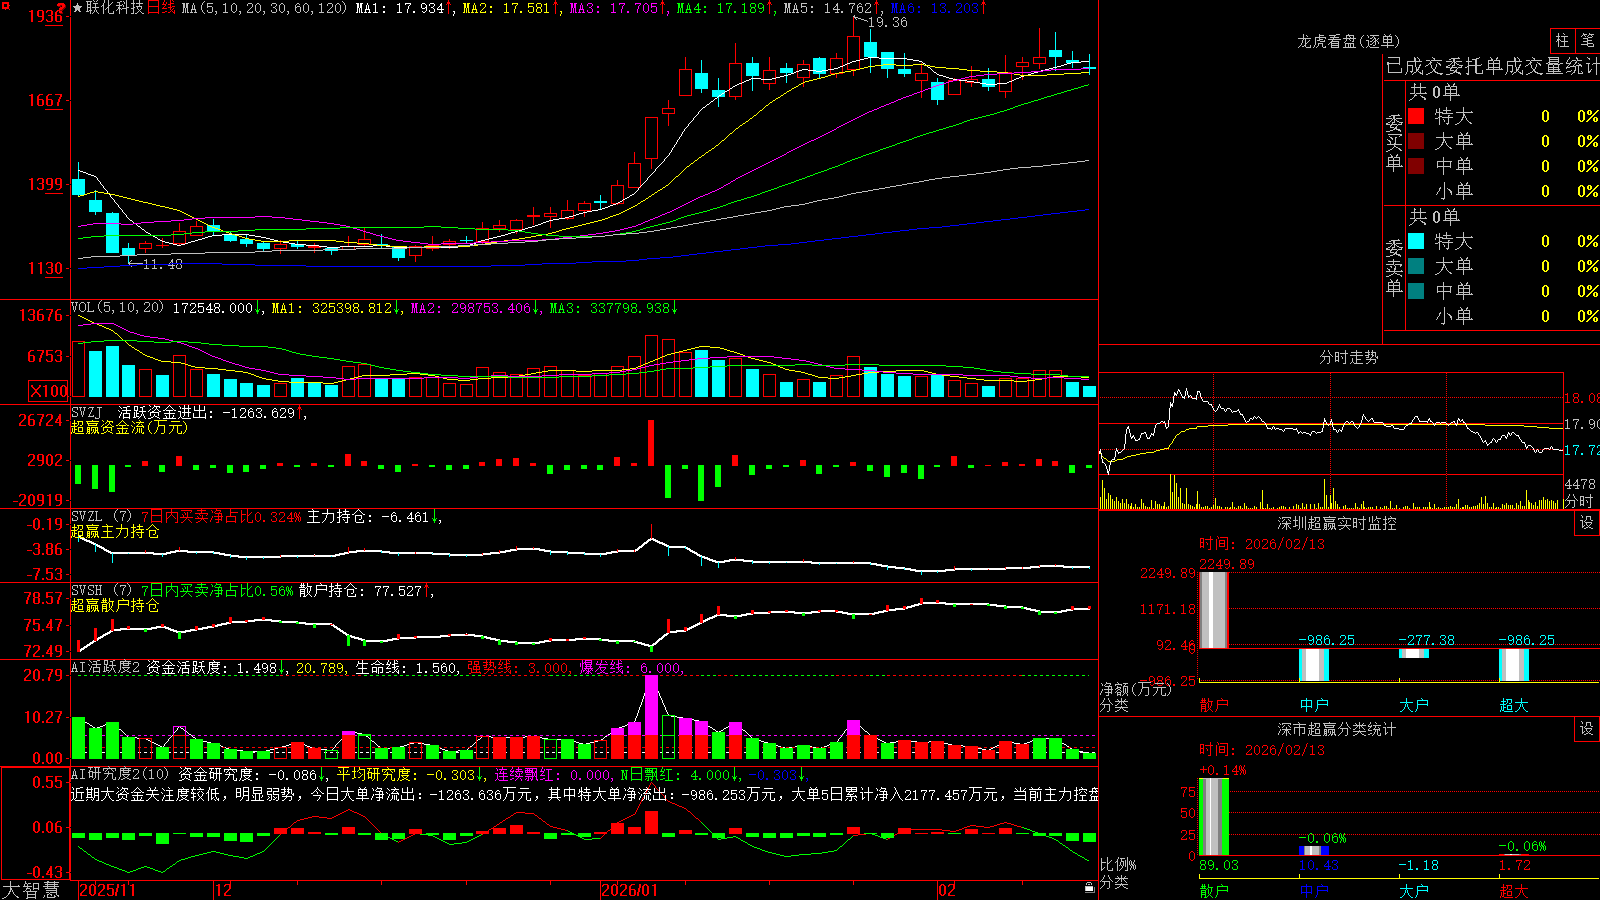Click the 已成交委托单成交量统计 header

tap(1491, 66)
